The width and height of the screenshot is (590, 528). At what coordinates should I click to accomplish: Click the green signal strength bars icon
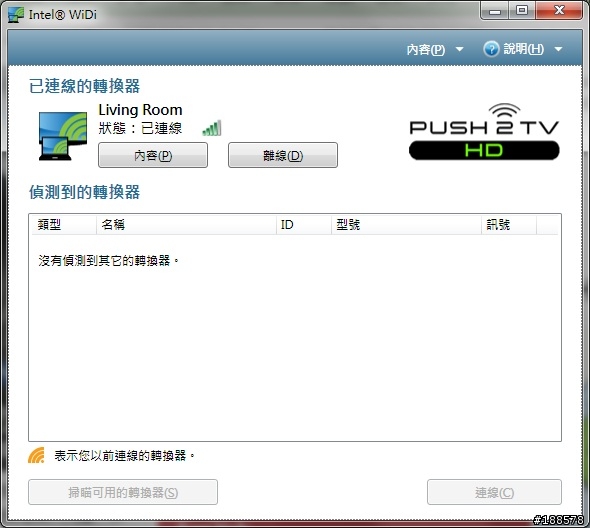pyautogui.click(x=212, y=128)
